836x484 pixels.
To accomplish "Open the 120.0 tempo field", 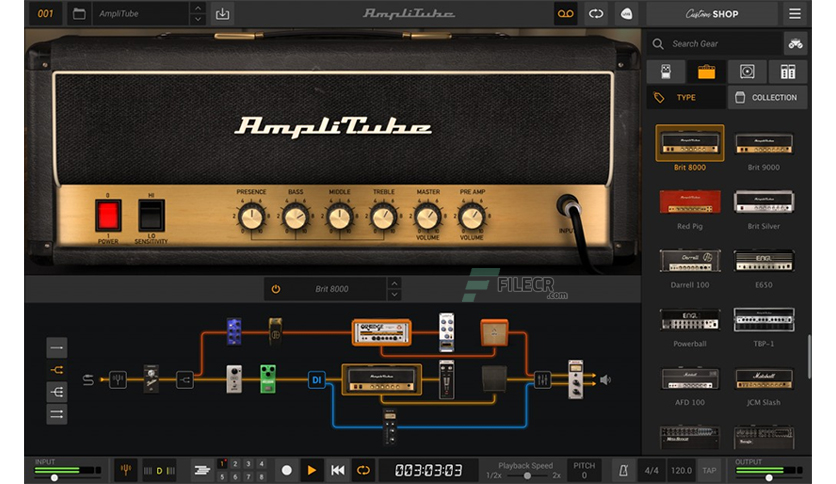I will 681,470.
